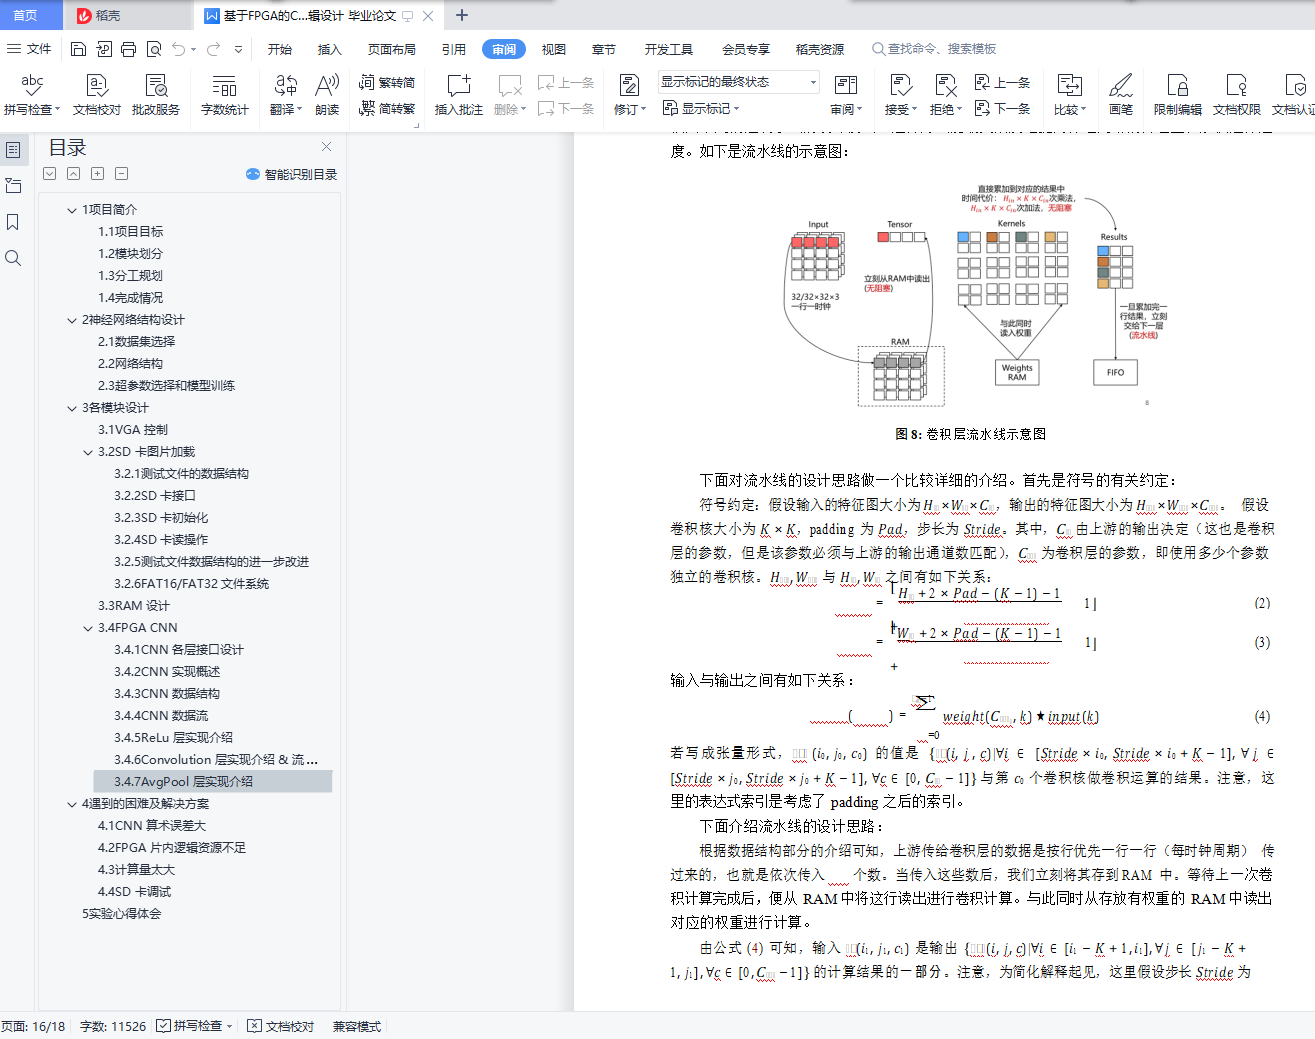Accept the tracked change (接受)

tap(901, 95)
